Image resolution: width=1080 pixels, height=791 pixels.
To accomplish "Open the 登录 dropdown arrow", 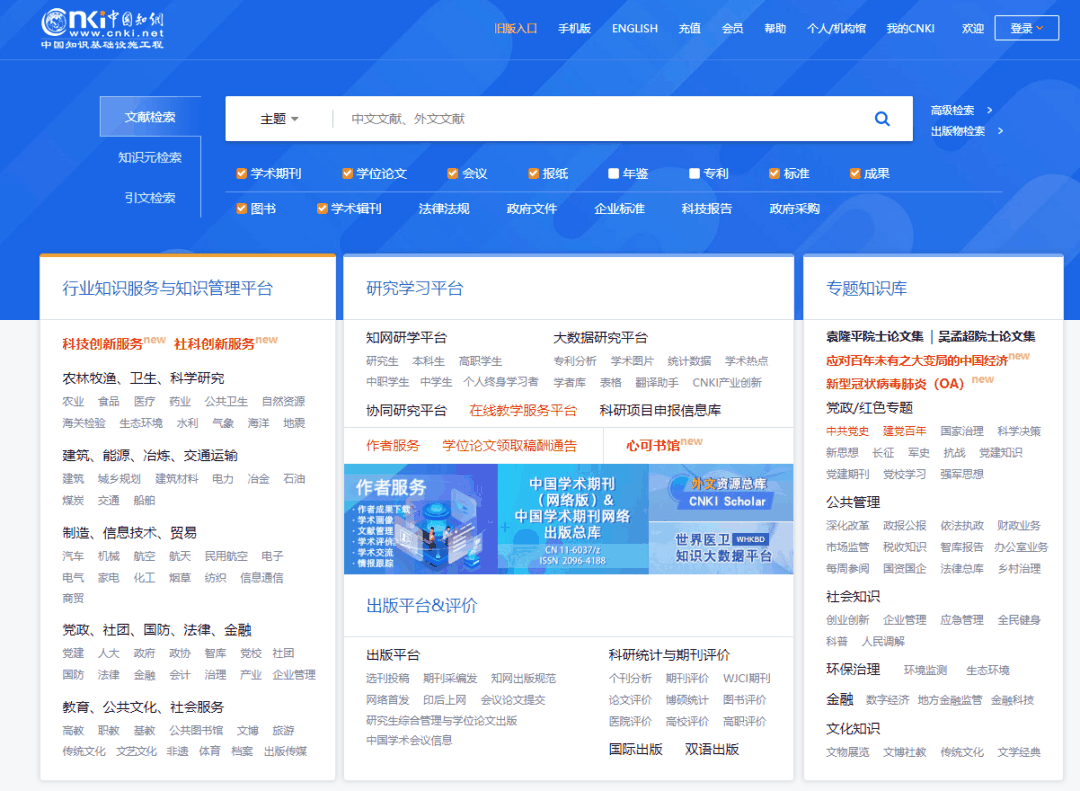I will coord(1041,28).
